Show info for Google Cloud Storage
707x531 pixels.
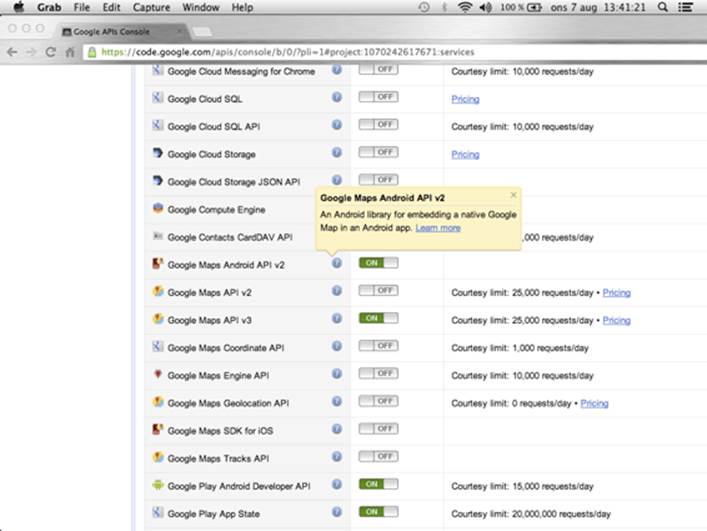click(x=337, y=152)
